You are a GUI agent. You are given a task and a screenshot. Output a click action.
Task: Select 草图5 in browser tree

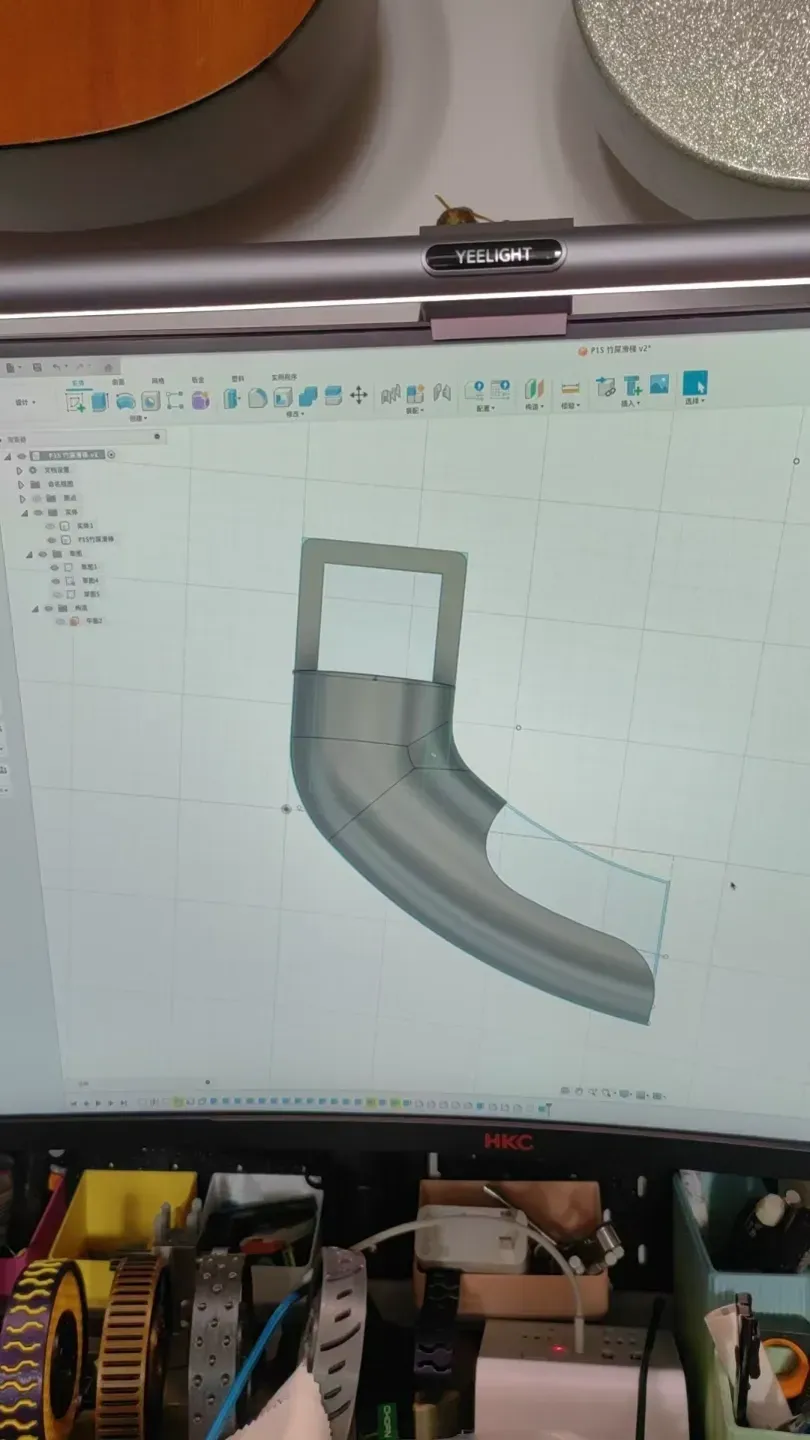92,594
